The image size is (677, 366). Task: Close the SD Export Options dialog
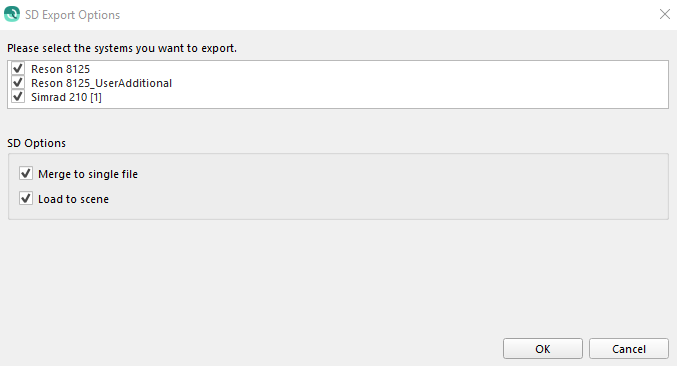664,14
